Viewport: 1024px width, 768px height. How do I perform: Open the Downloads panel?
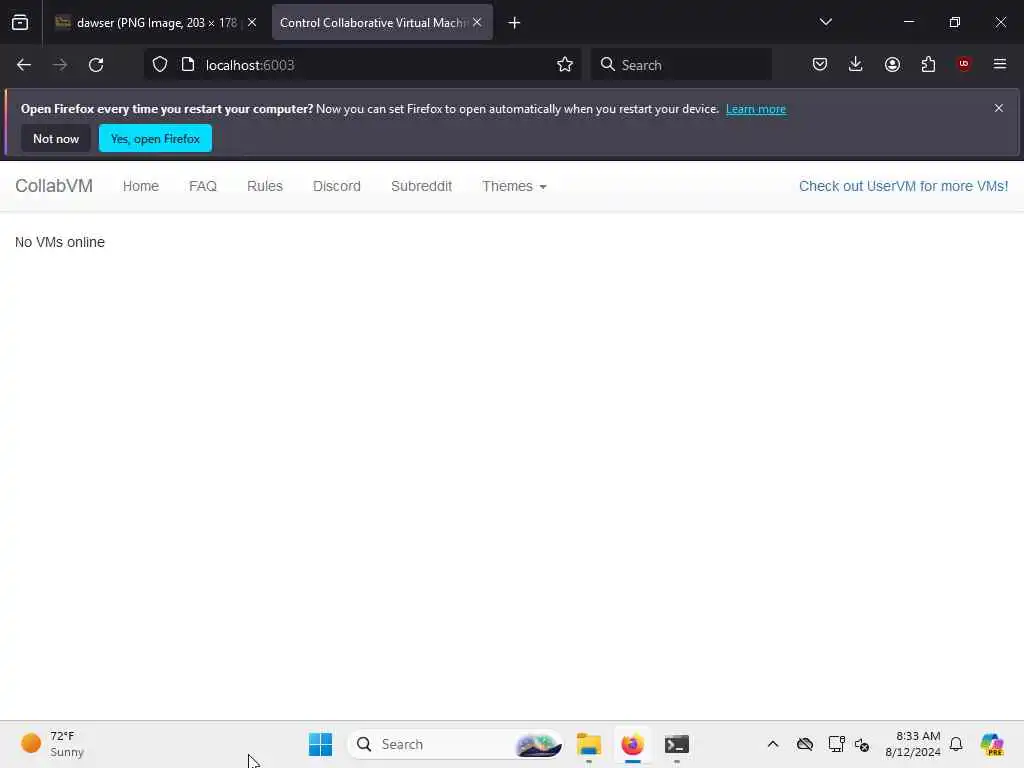856,64
